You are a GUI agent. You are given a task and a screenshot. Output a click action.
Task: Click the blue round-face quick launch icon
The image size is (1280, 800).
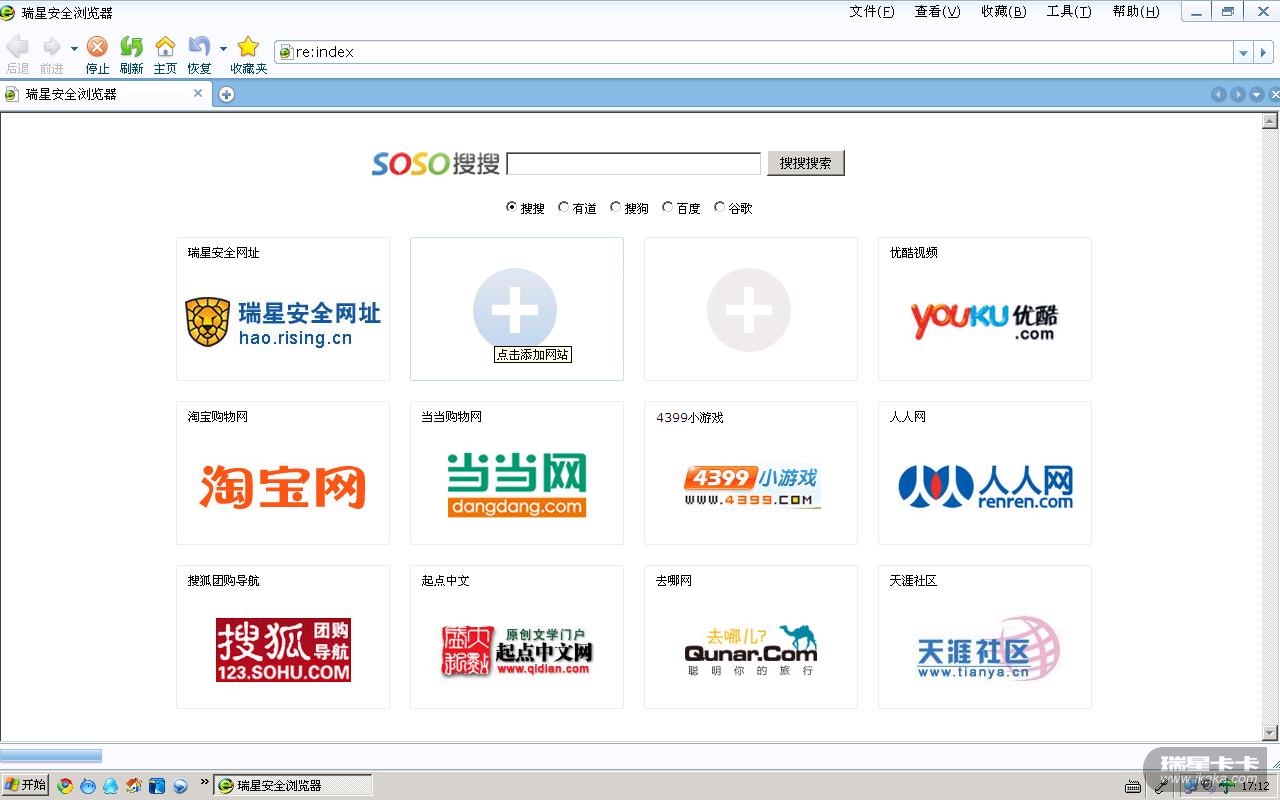pos(88,786)
